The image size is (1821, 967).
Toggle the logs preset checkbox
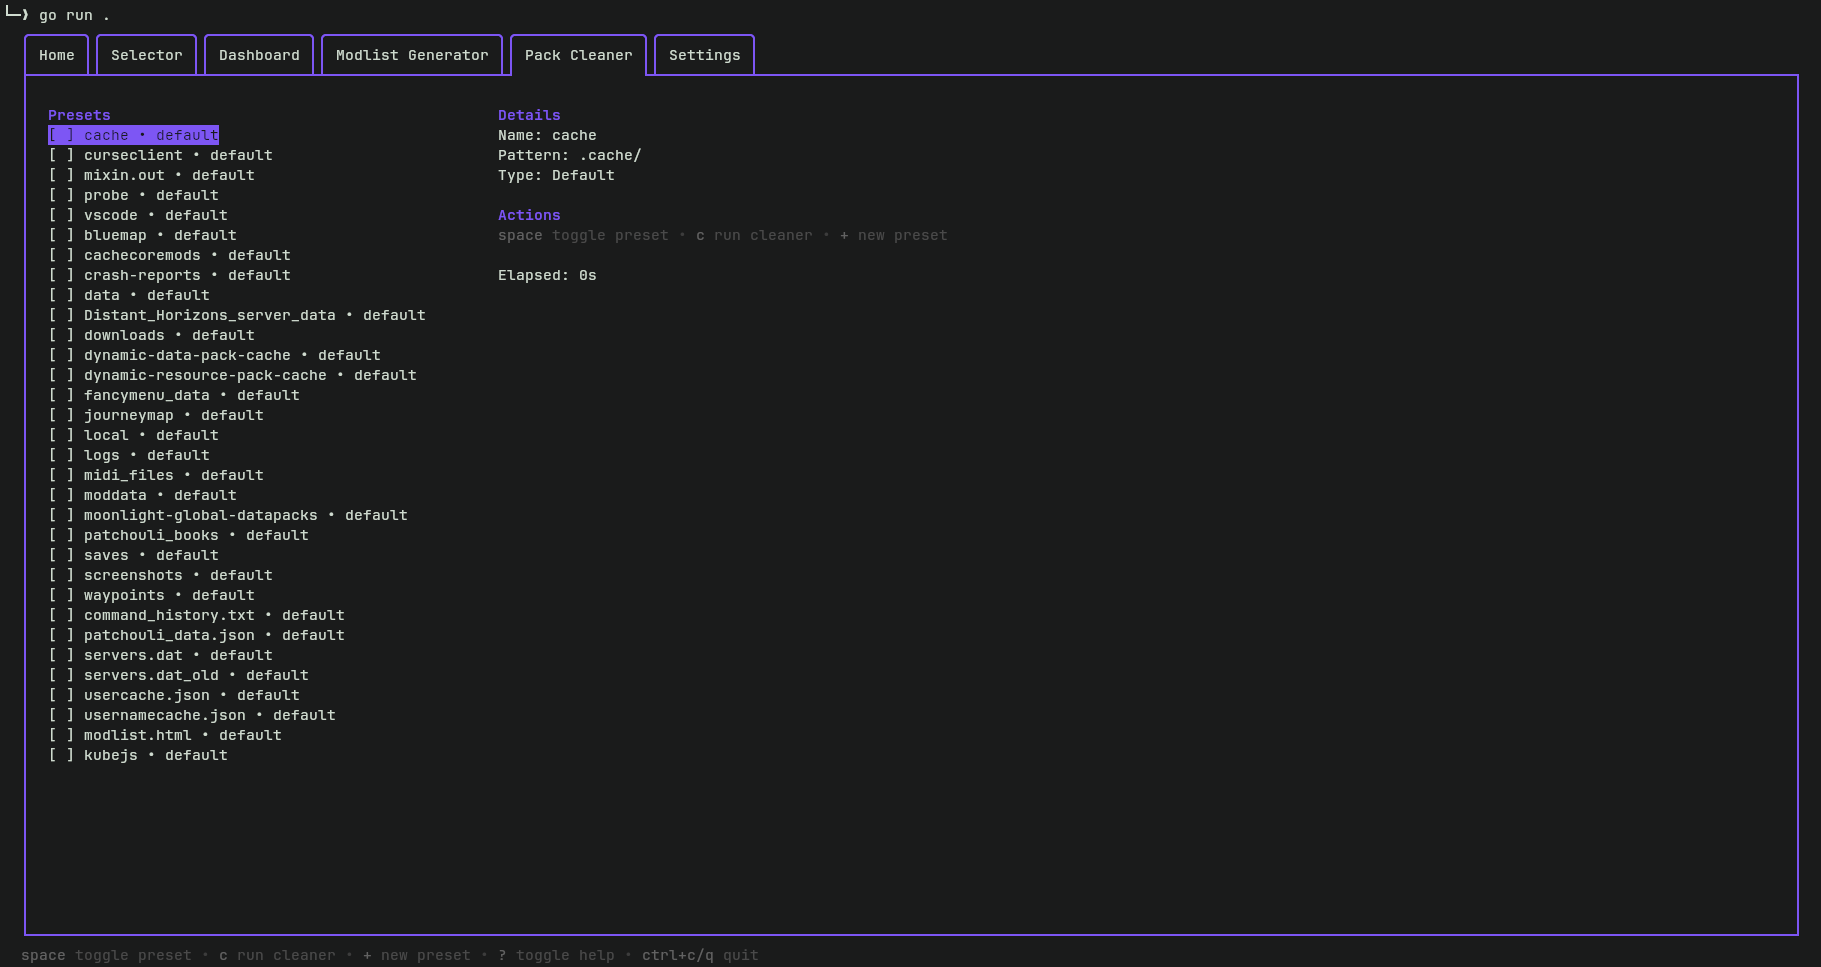(61, 455)
